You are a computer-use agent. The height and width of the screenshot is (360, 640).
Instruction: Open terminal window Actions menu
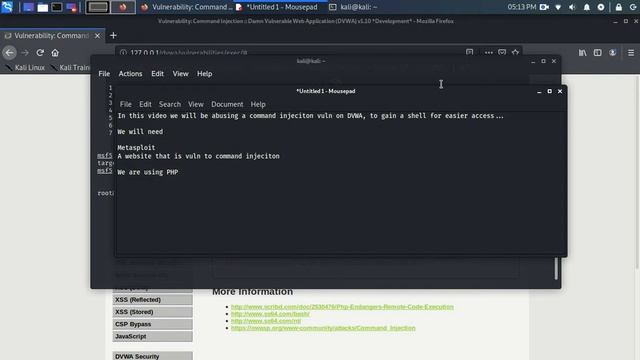point(130,73)
